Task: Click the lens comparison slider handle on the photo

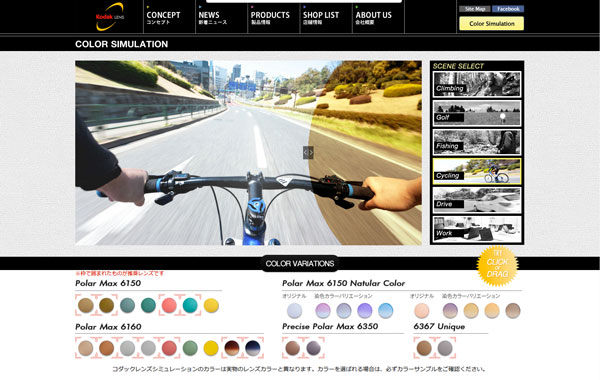Action: tap(308, 153)
